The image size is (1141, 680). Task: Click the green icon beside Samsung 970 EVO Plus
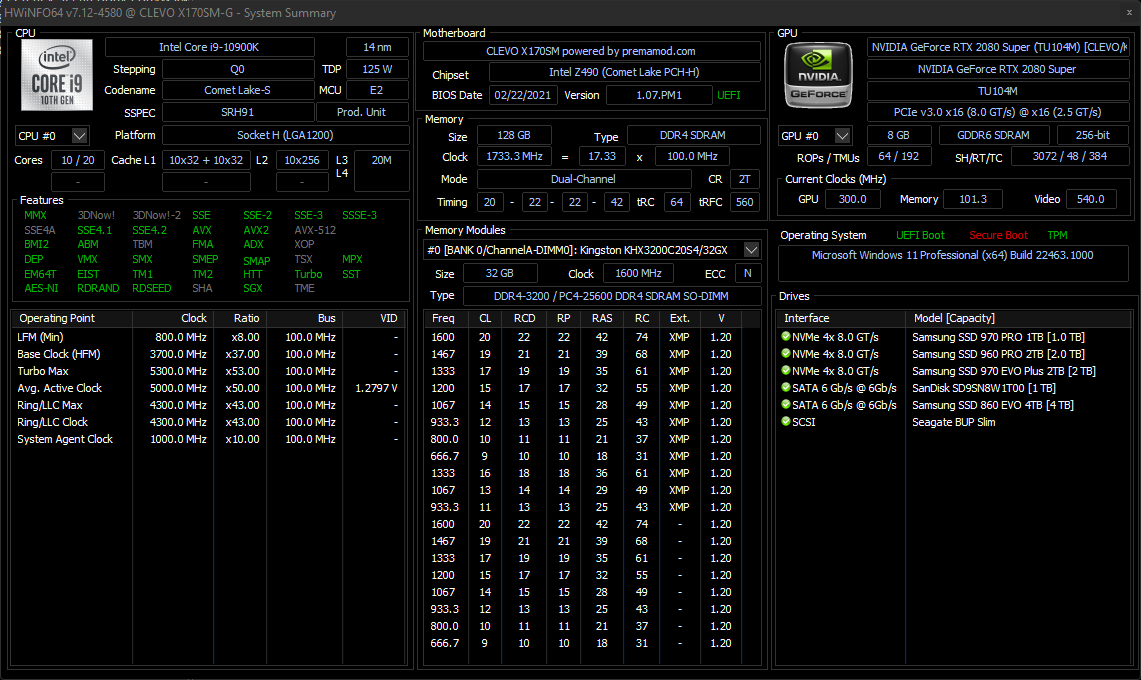[x=786, y=371]
